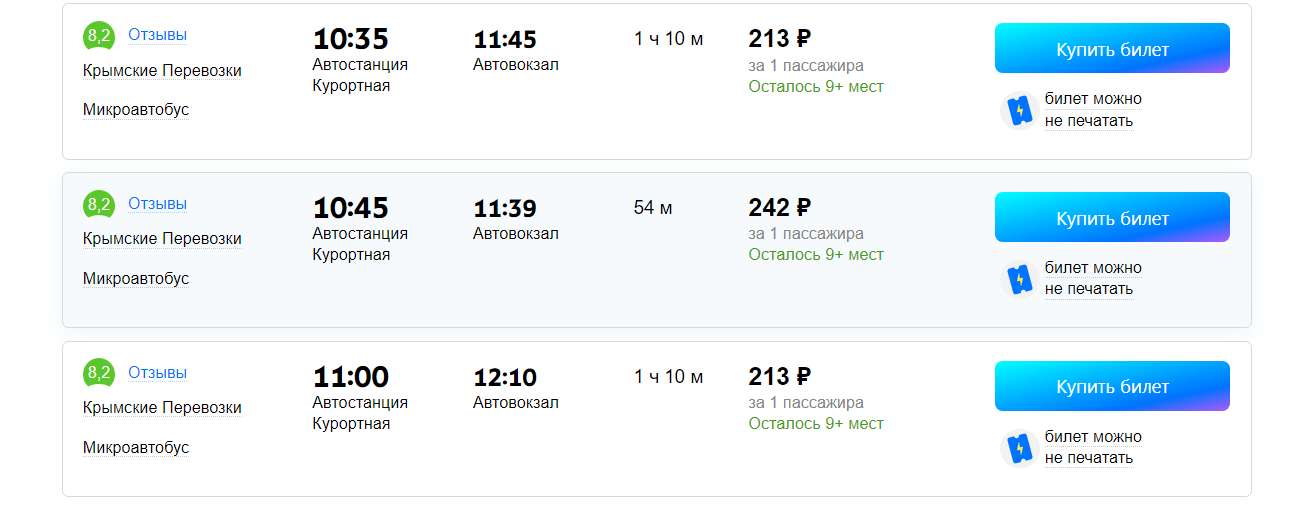The image size is (1295, 515).
Task: Click 'билет можно не печатать' on 11:00 trip
Action: 1092,448
